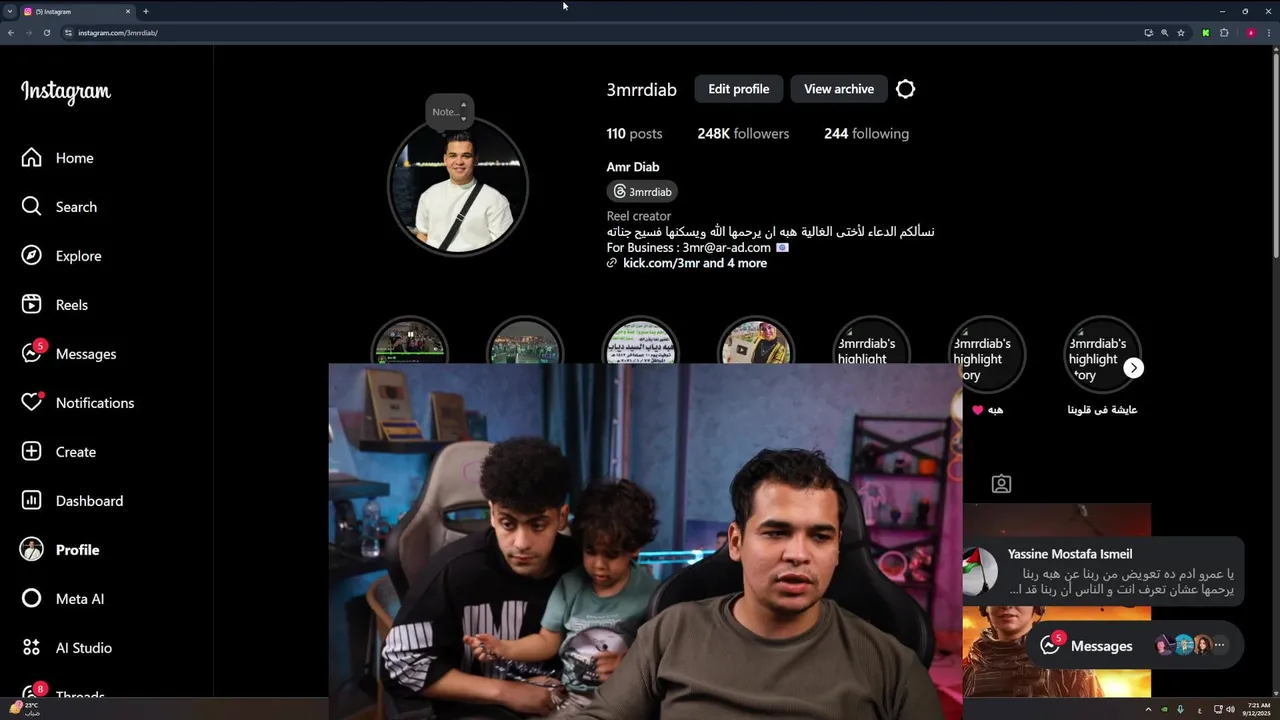Click Create in the sidebar

(59, 452)
